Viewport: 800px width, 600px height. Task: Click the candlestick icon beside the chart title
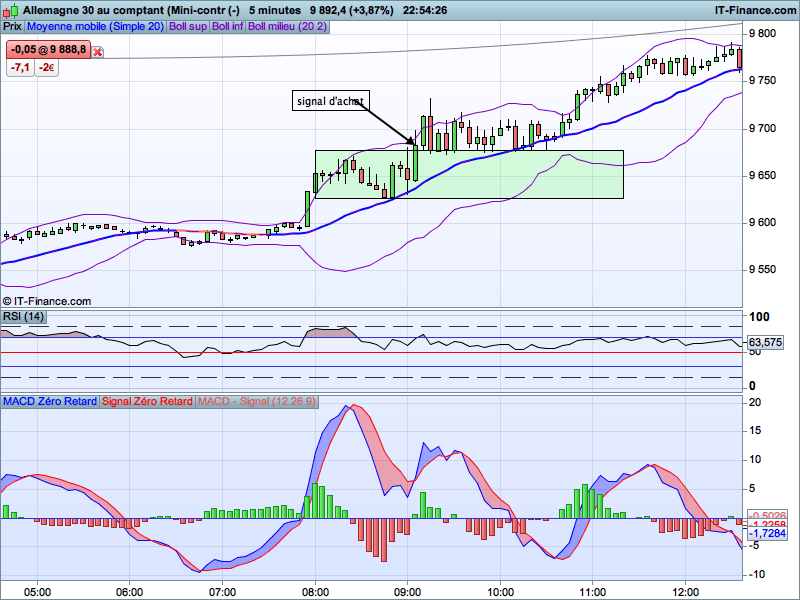click(11, 10)
